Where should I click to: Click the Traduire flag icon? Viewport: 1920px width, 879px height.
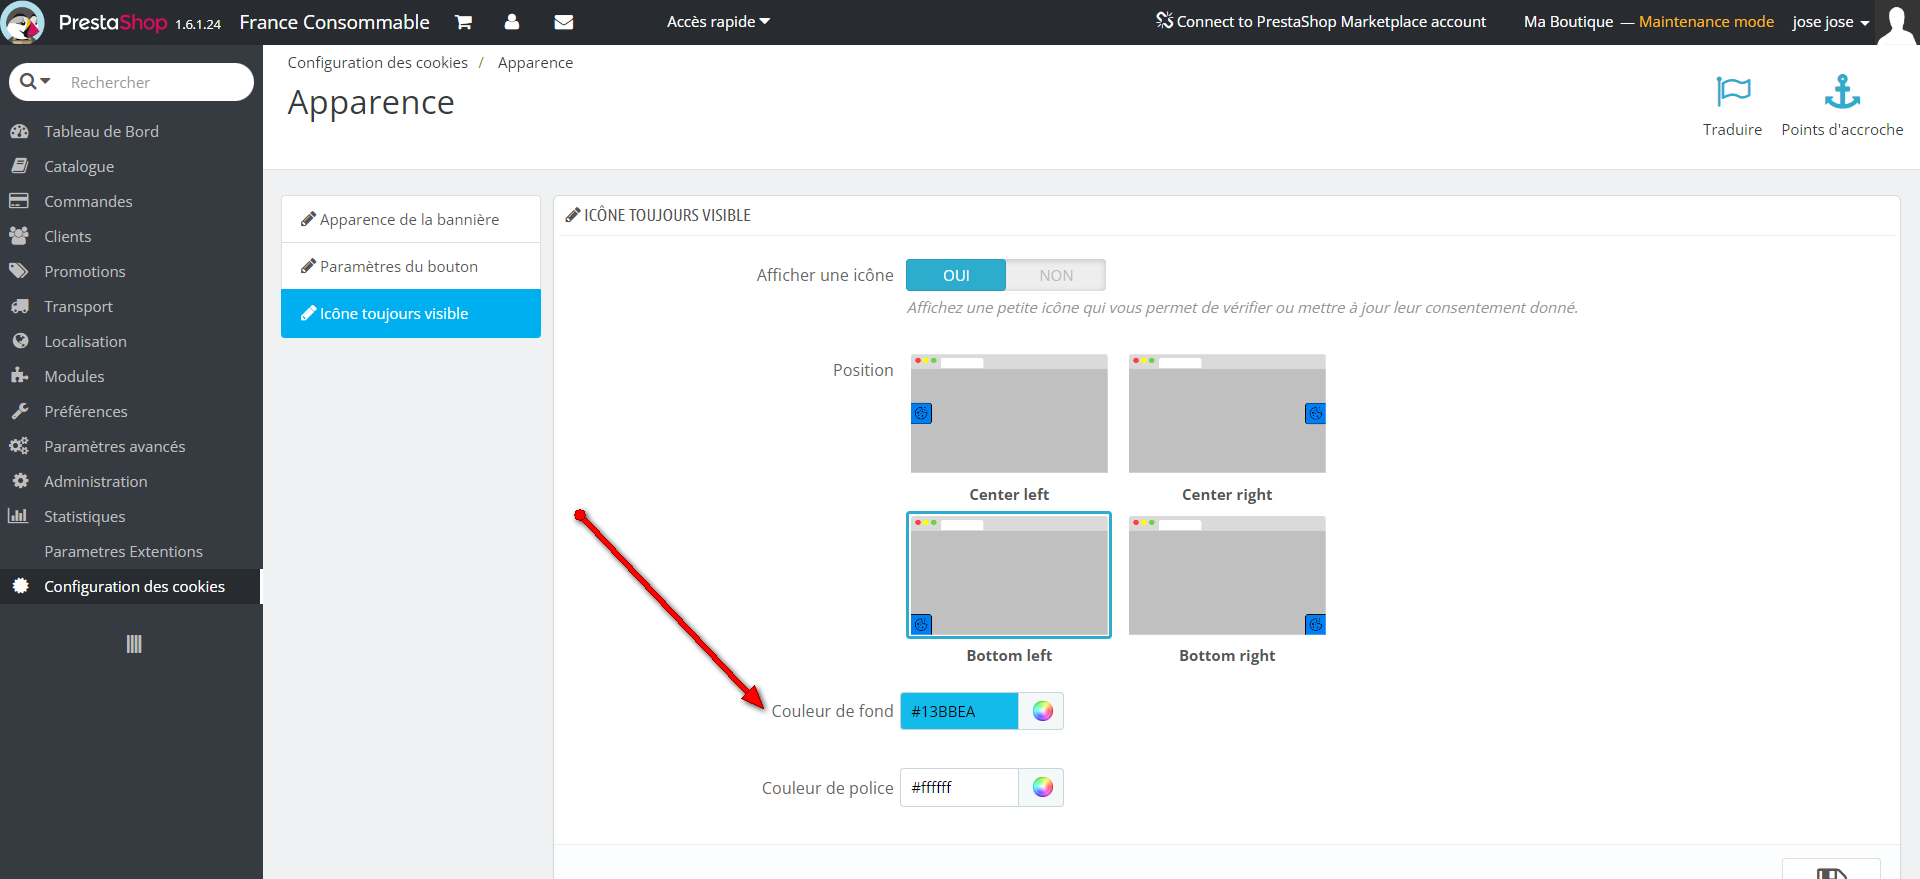click(x=1733, y=92)
